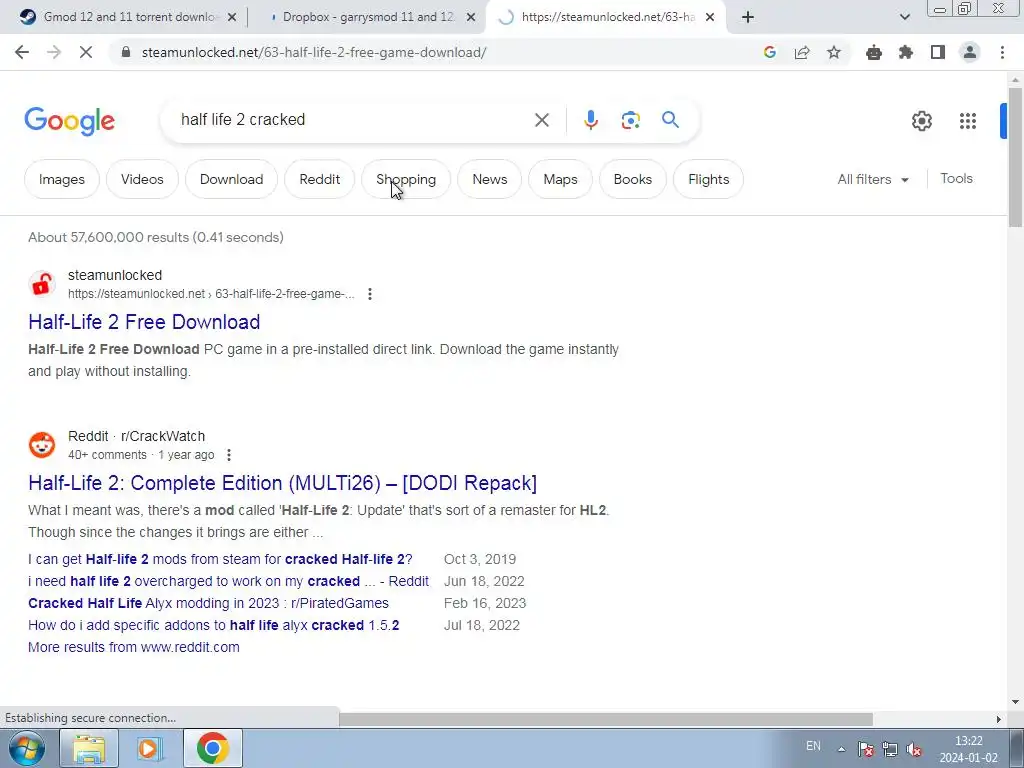Open 'add specific addons' half life alyx link

tap(214, 625)
